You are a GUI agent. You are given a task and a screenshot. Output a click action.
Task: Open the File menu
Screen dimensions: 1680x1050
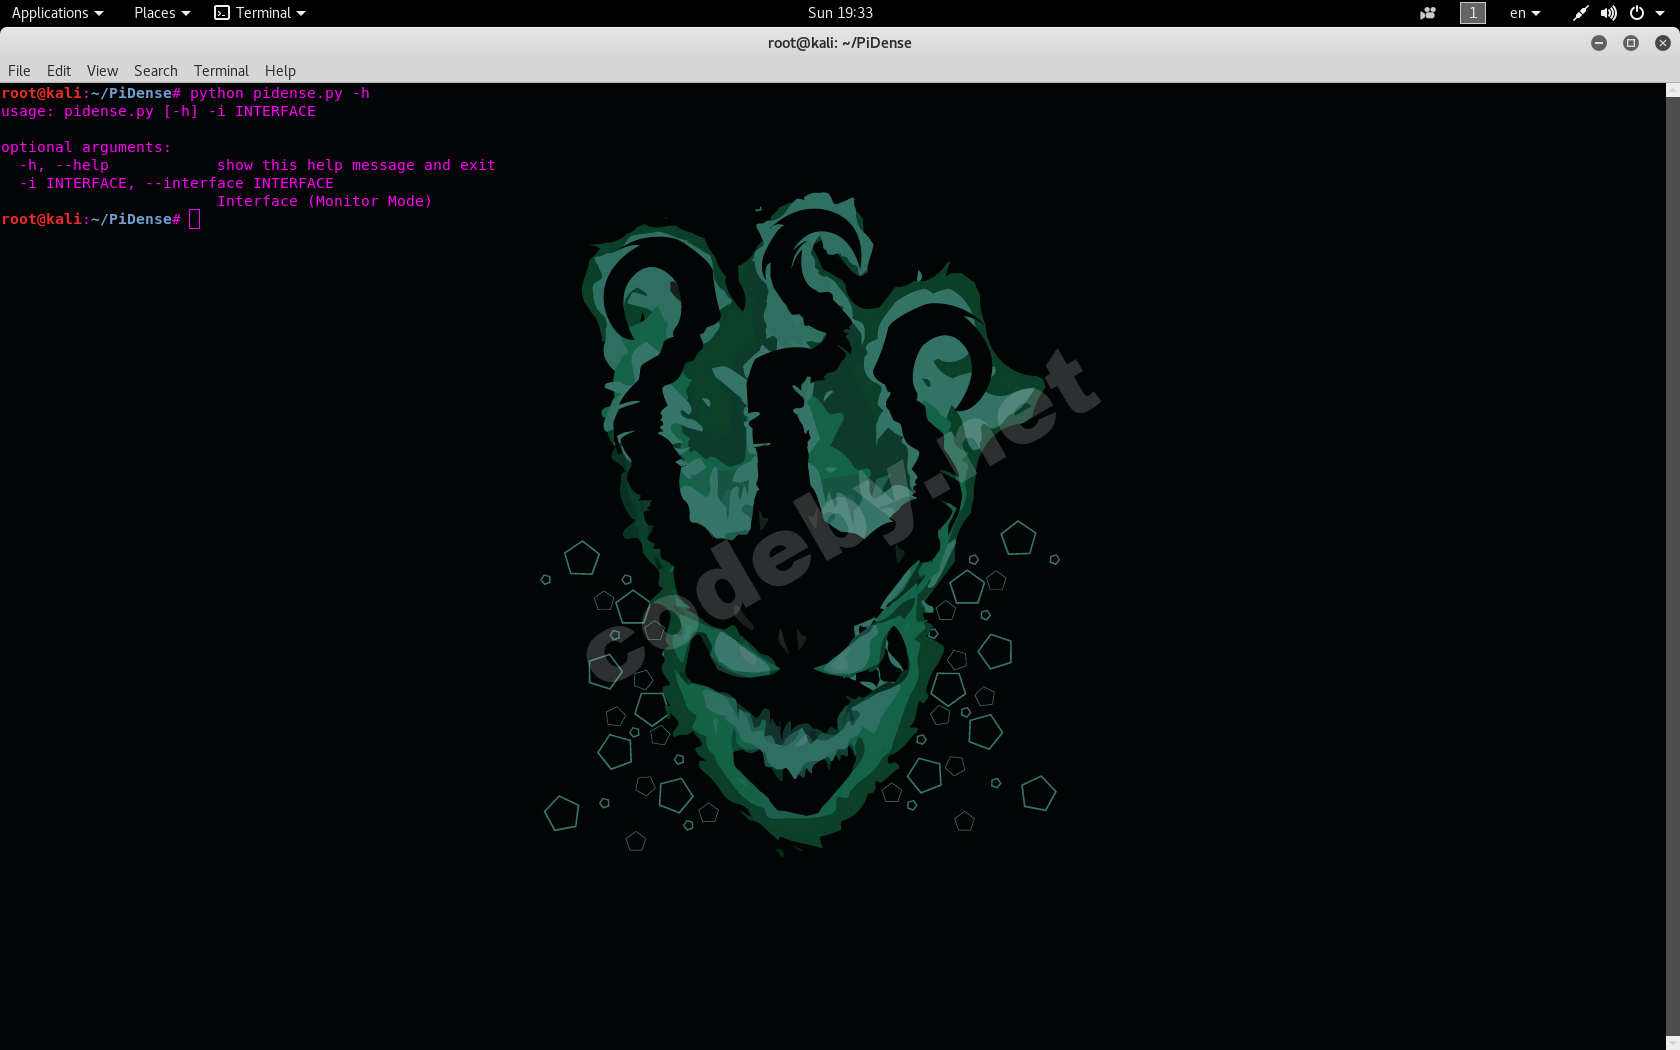[x=19, y=71]
